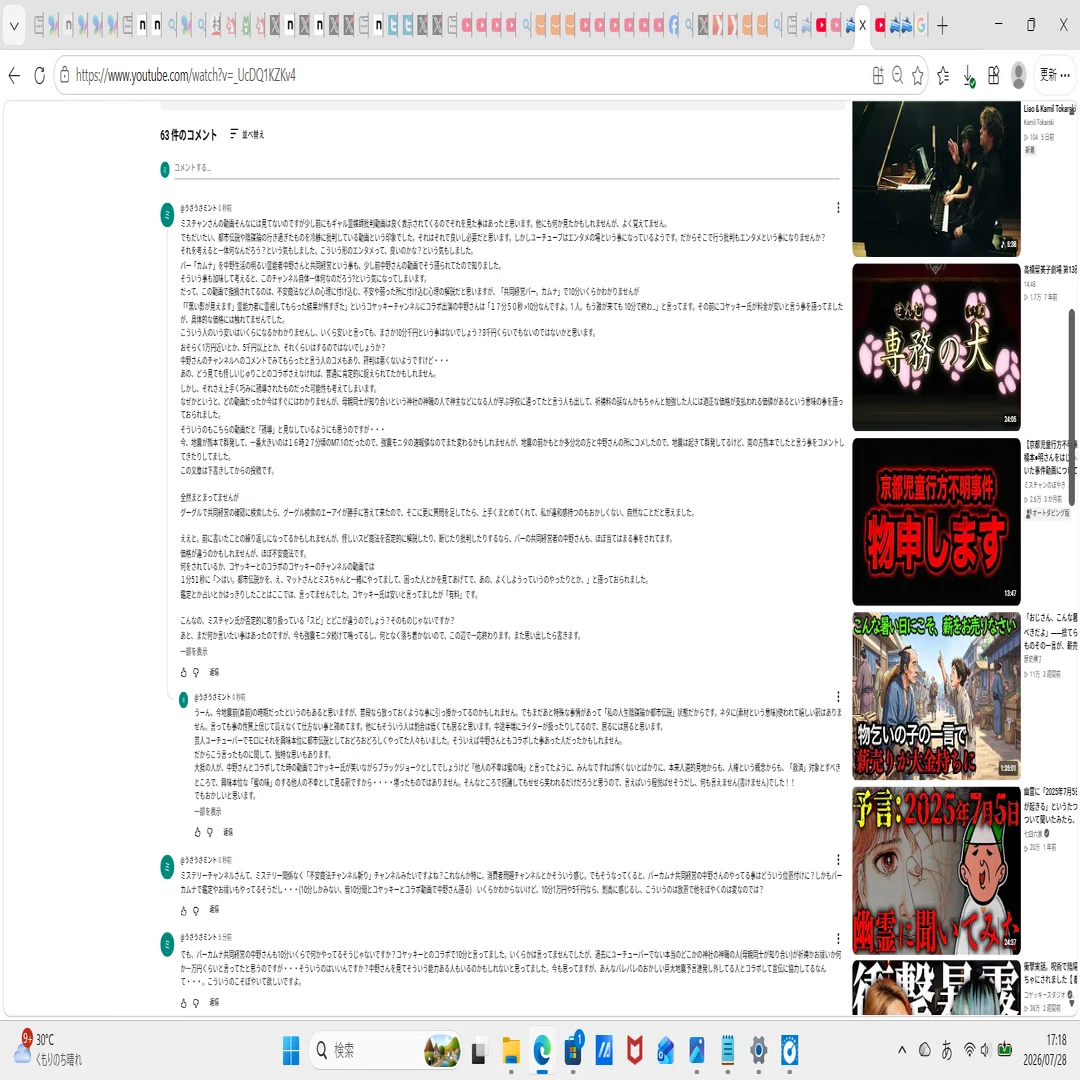
Task: Add this page to favorites star
Action: tap(917, 75)
